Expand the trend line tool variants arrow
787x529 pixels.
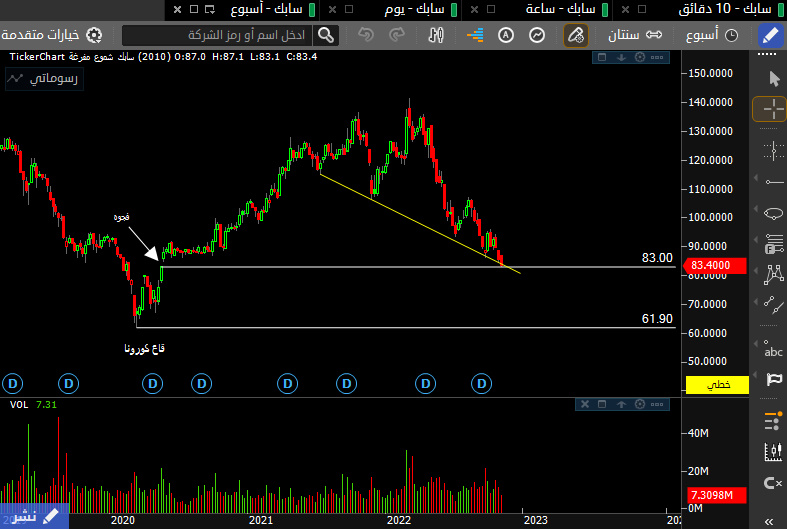[756, 302]
